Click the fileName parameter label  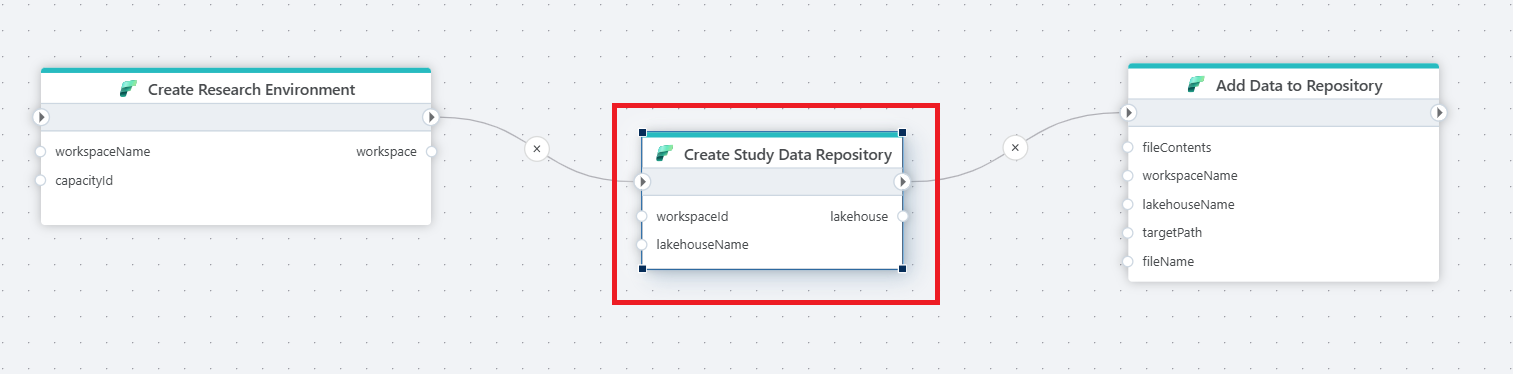point(1168,261)
